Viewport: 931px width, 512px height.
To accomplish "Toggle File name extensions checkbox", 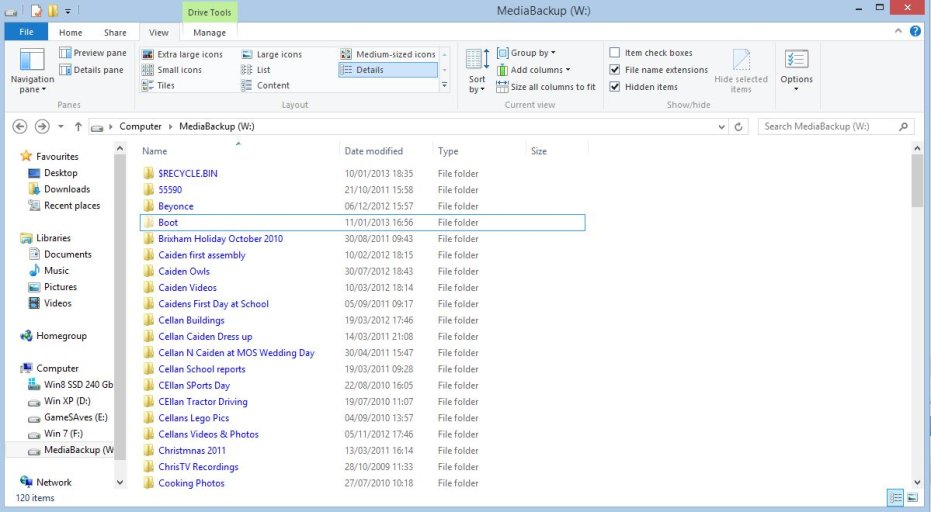I will [615, 69].
